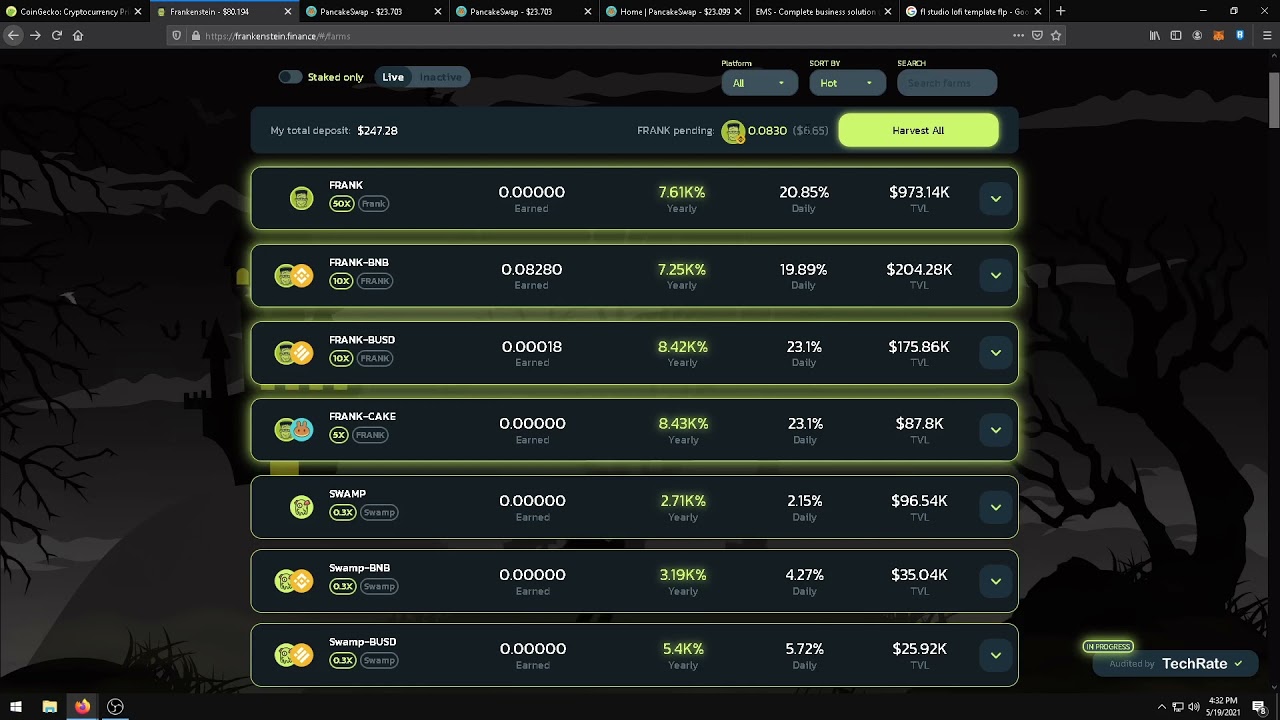This screenshot has width=1280, height=720.
Task: Click the 5X badge on FRANK-CAKE
Action: [339, 435]
